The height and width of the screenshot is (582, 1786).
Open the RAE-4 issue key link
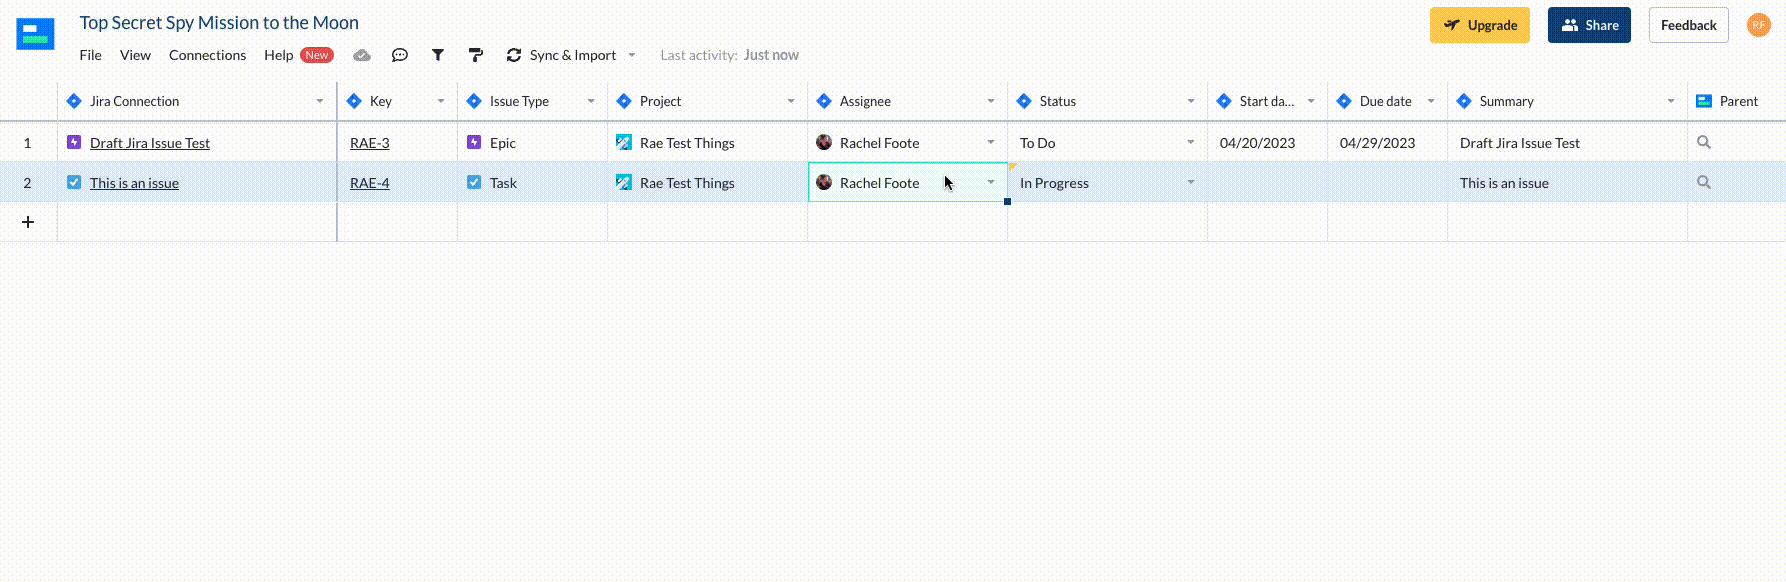370,183
